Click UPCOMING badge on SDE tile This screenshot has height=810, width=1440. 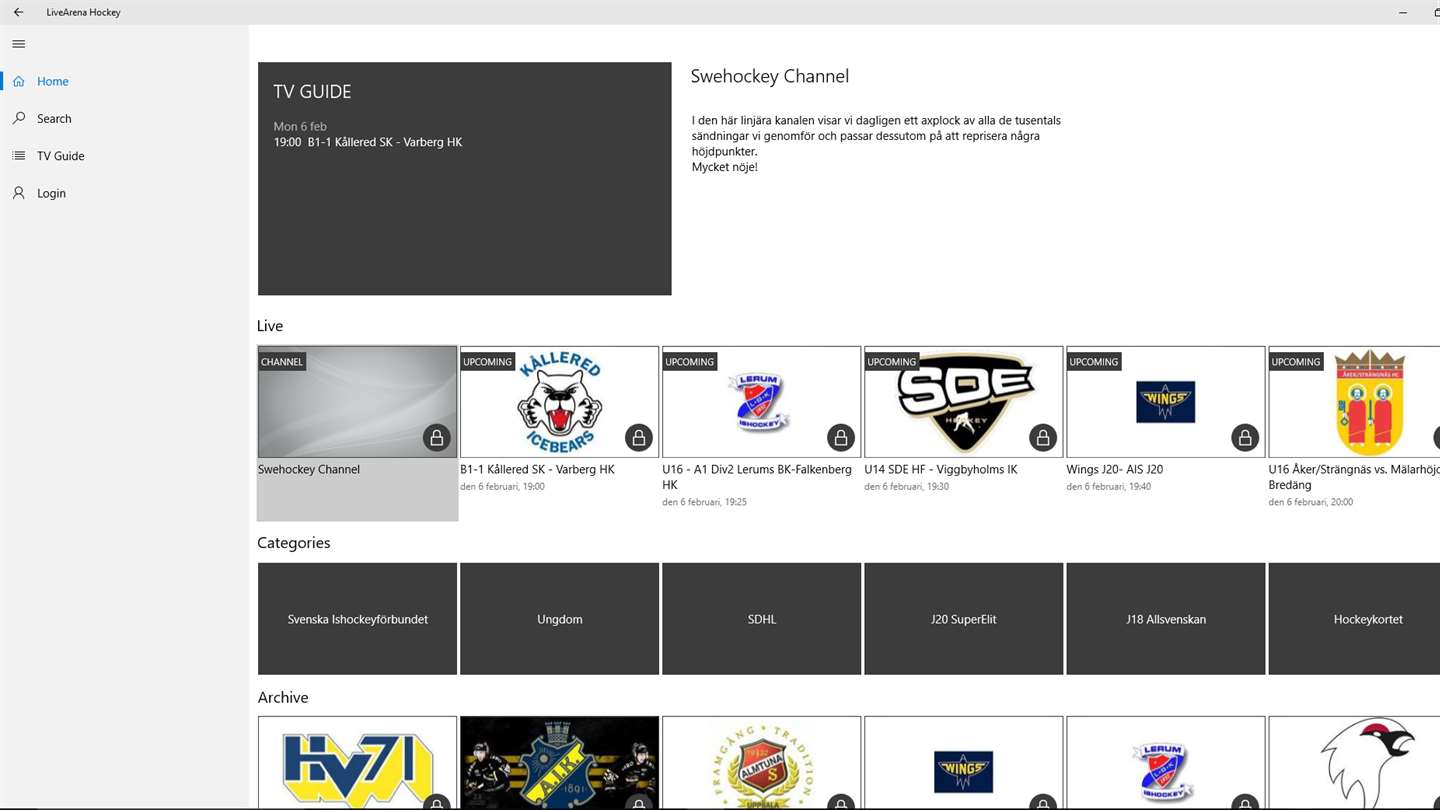(892, 361)
